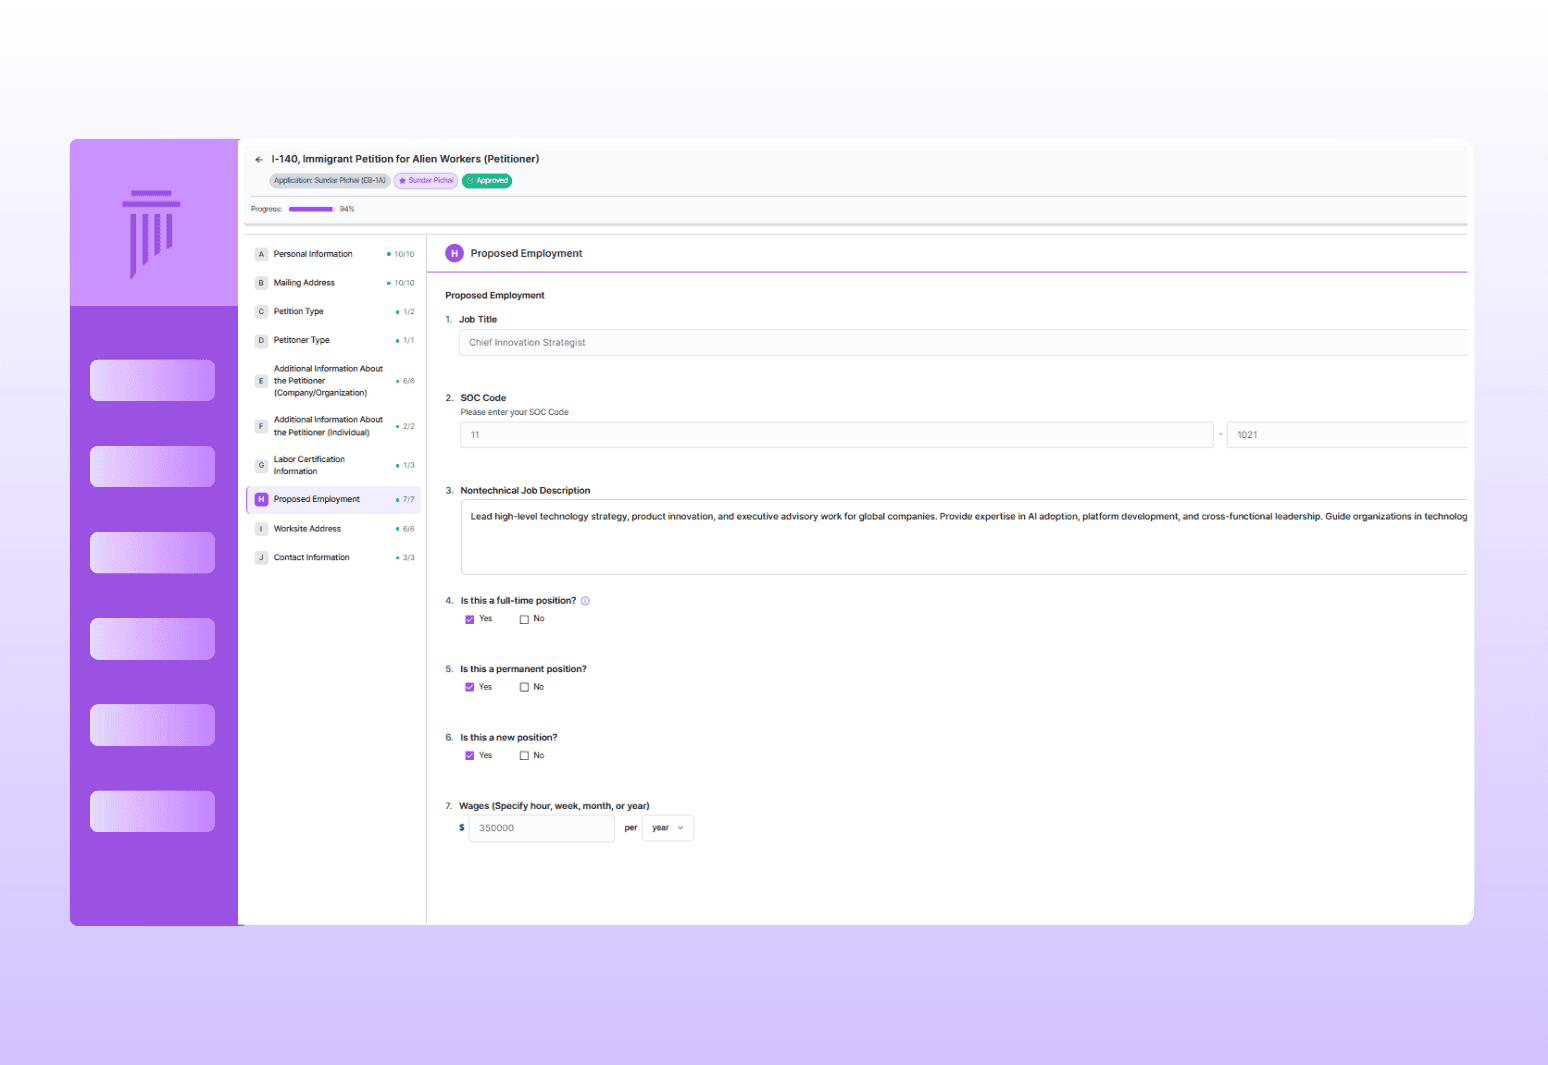Screen dimensions: 1548x1065
Task: Open the Contact Information section
Action: pyautogui.click(x=334, y=558)
